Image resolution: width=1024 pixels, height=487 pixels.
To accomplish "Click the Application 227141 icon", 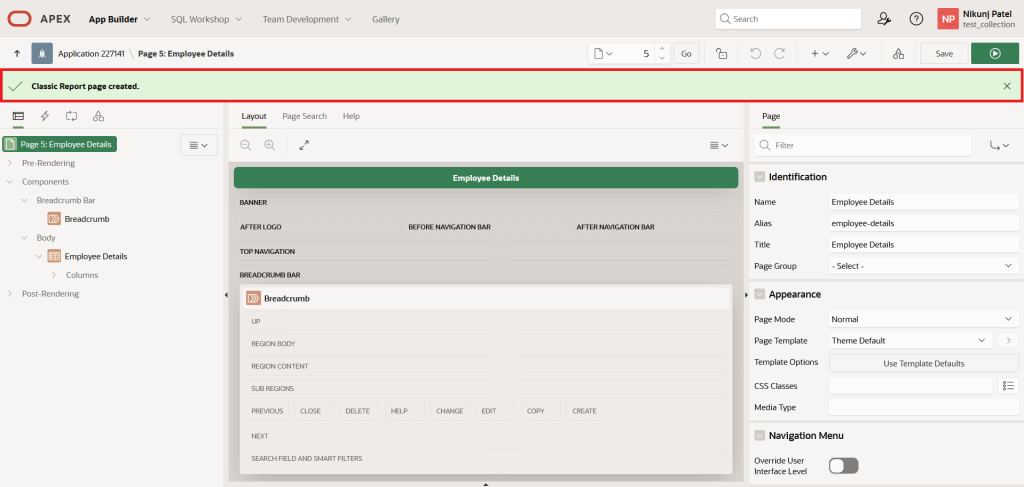I will tap(42, 54).
